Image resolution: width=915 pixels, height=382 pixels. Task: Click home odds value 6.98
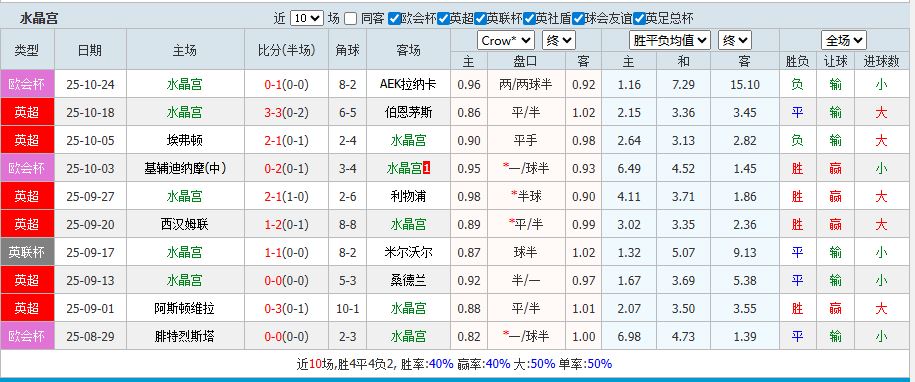[629, 337]
